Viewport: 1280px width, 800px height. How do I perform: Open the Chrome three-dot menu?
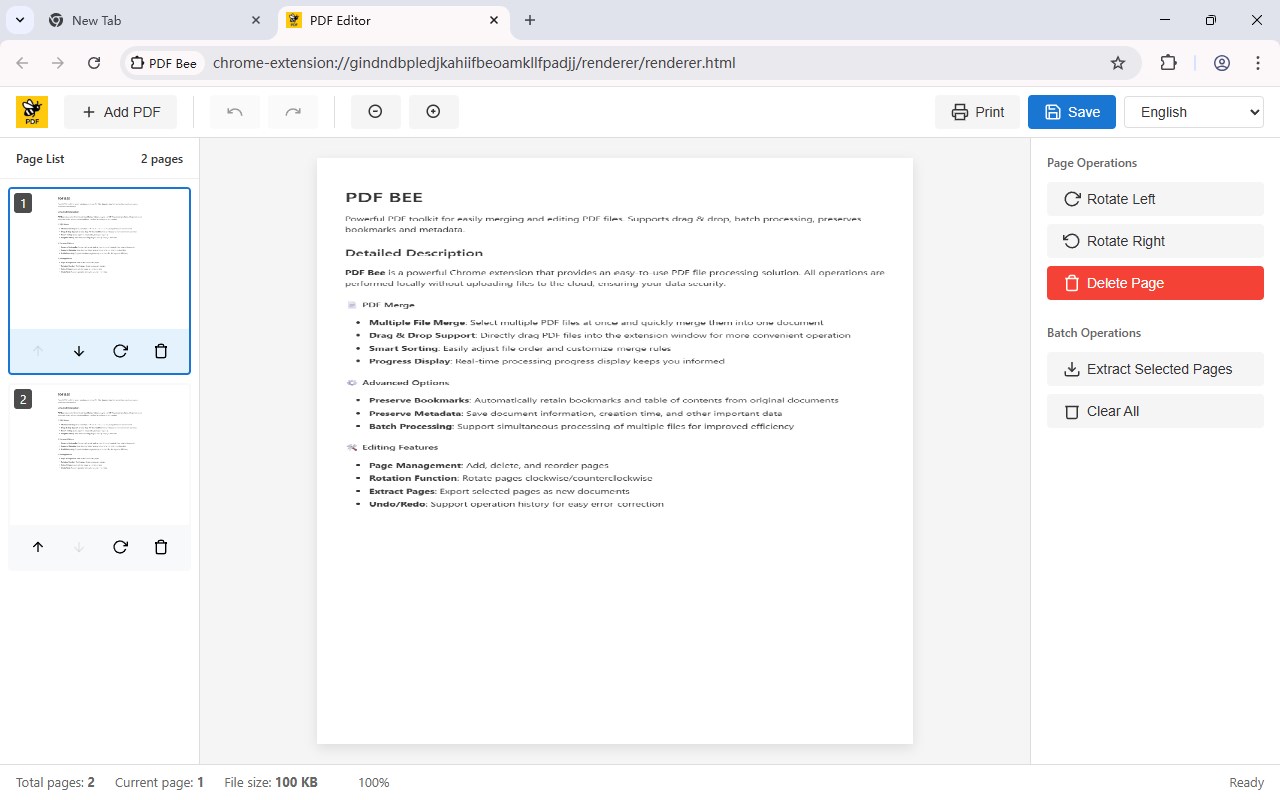click(1258, 63)
